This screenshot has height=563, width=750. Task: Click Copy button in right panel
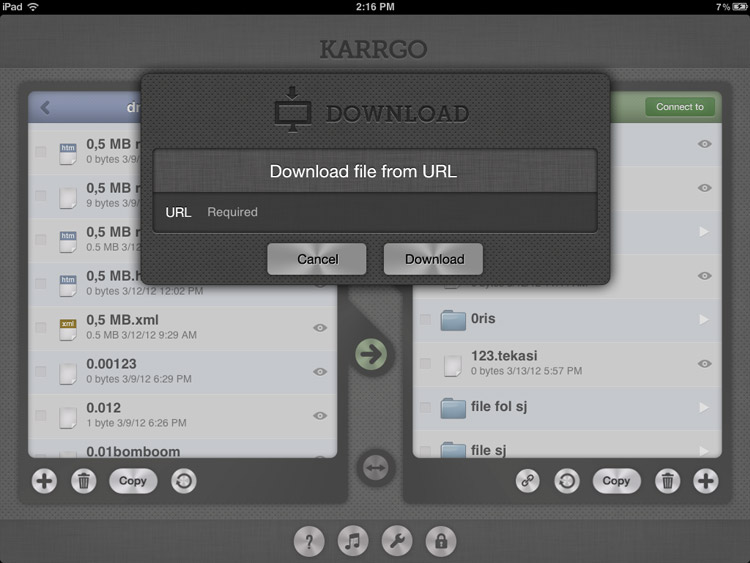[616, 481]
